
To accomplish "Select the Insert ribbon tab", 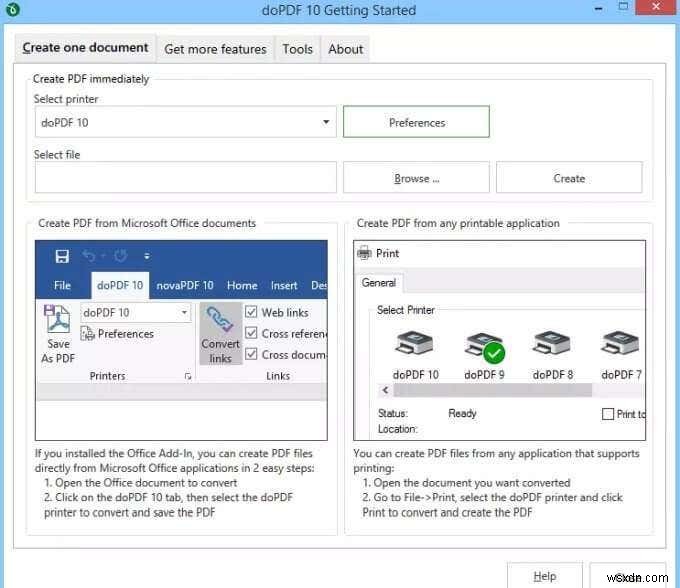I will click(x=284, y=285).
